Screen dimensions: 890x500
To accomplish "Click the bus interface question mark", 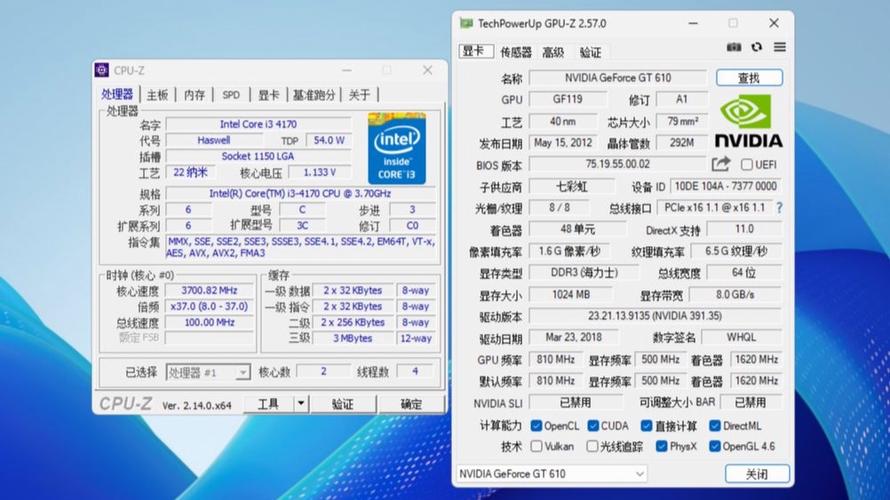I will [x=779, y=208].
